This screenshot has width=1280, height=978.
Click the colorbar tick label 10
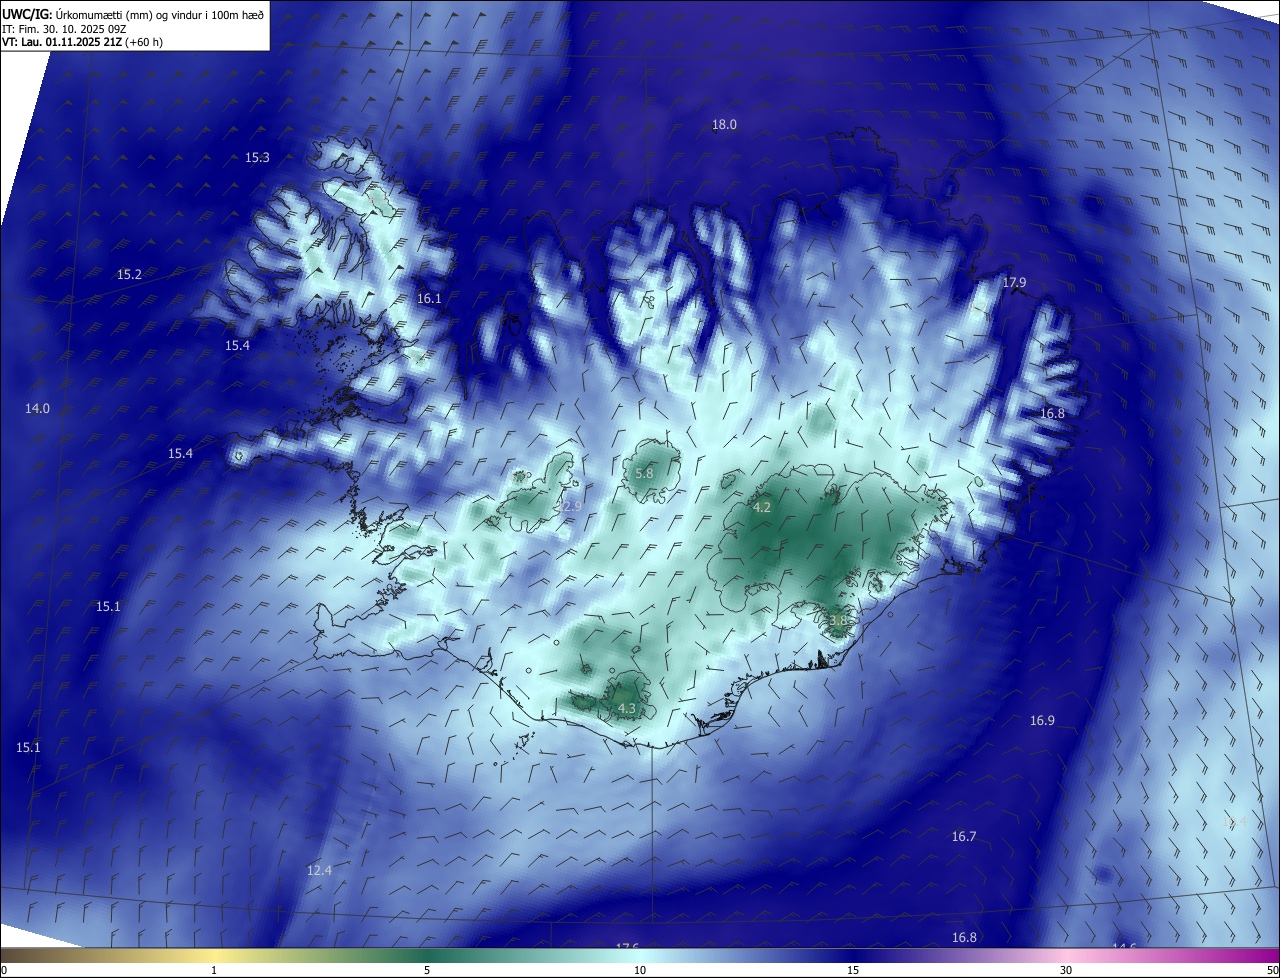[x=640, y=970]
